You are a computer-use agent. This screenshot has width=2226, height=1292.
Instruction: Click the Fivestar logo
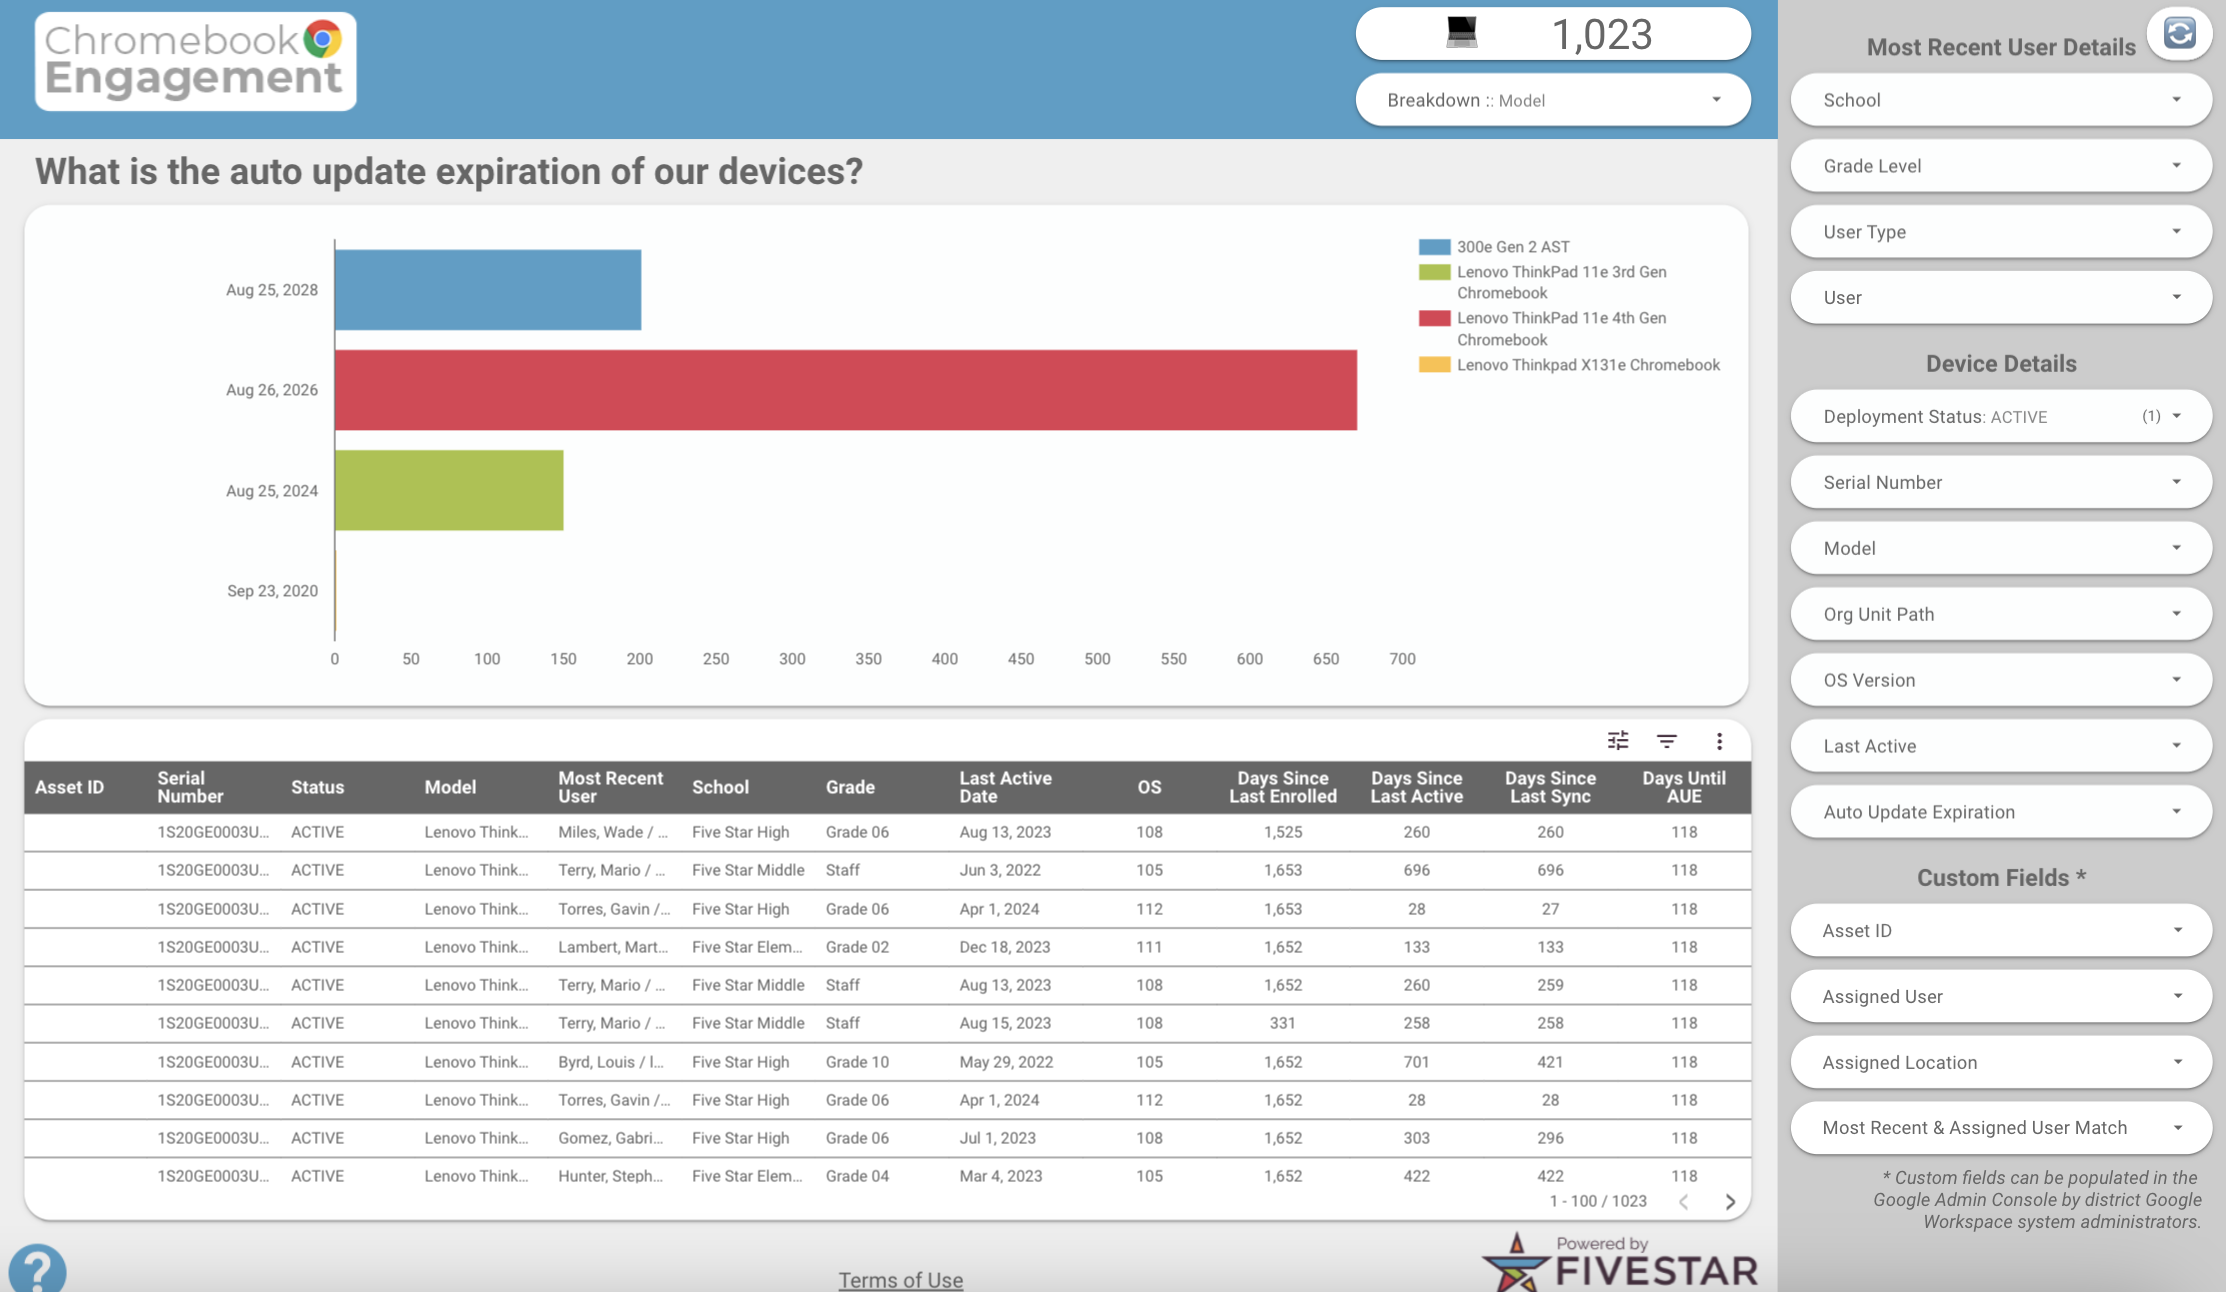pyautogui.click(x=1619, y=1262)
